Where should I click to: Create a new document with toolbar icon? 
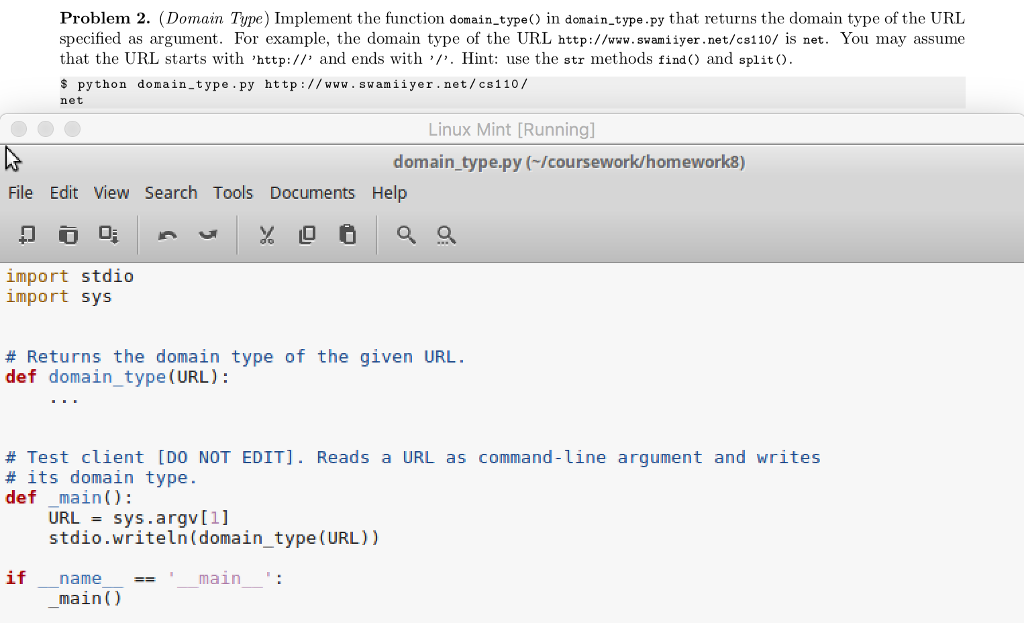(27, 234)
